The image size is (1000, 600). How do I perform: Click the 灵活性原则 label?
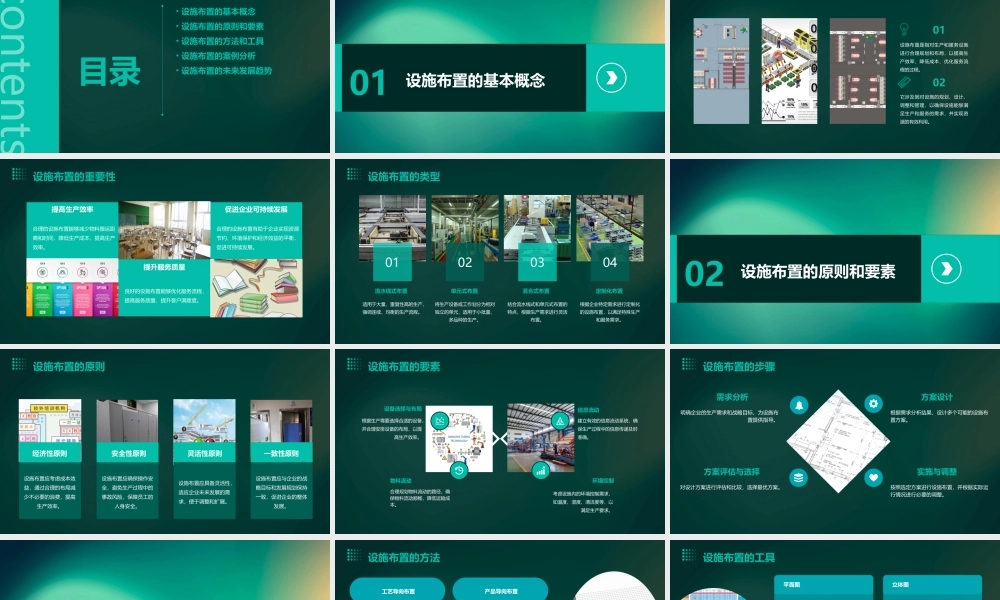205,453
